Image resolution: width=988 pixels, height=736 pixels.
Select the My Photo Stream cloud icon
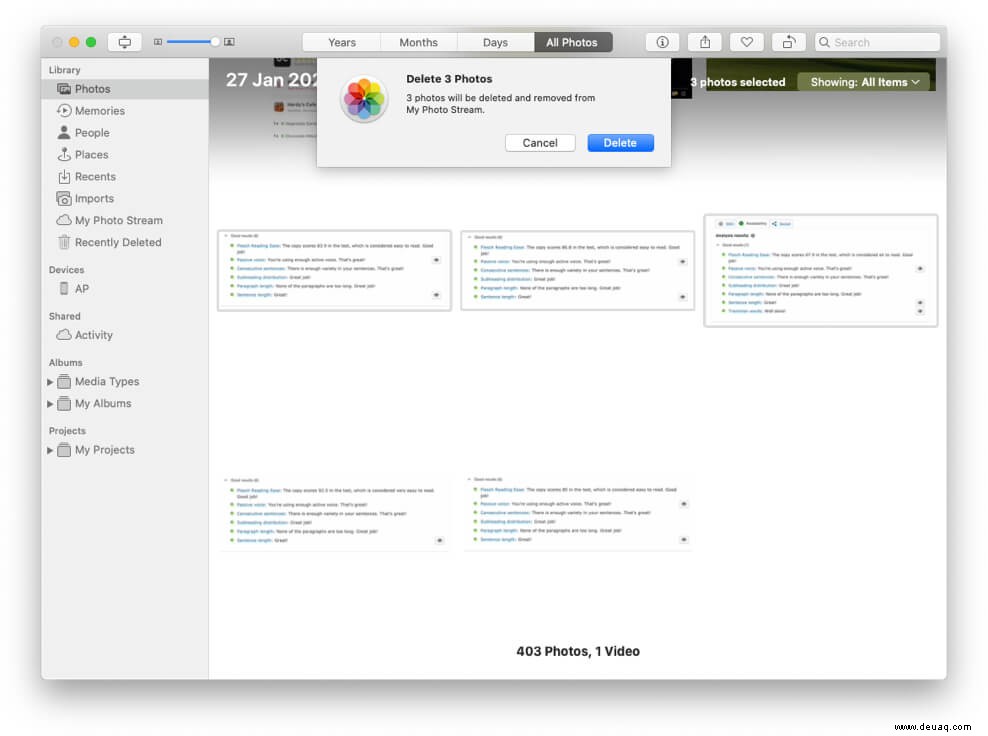tap(64, 220)
